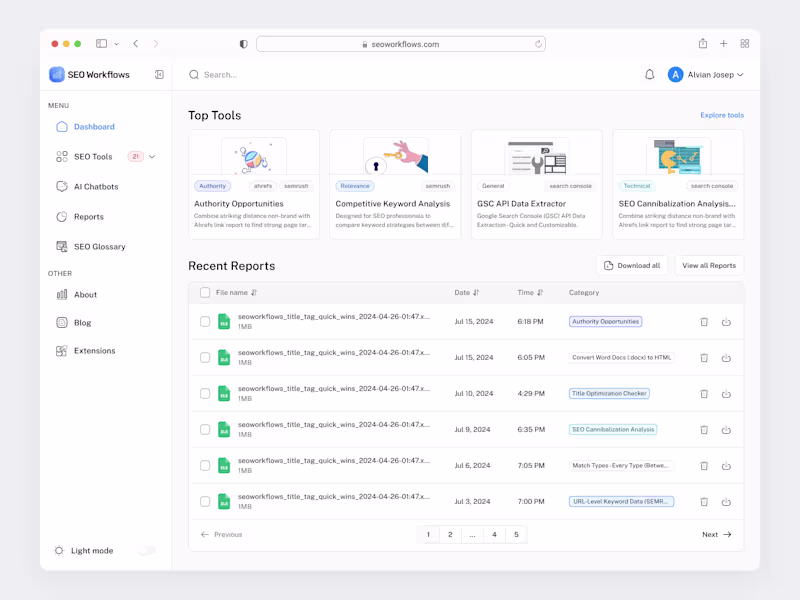Delete the Jul 15 6:05 PM report

pos(704,358)
